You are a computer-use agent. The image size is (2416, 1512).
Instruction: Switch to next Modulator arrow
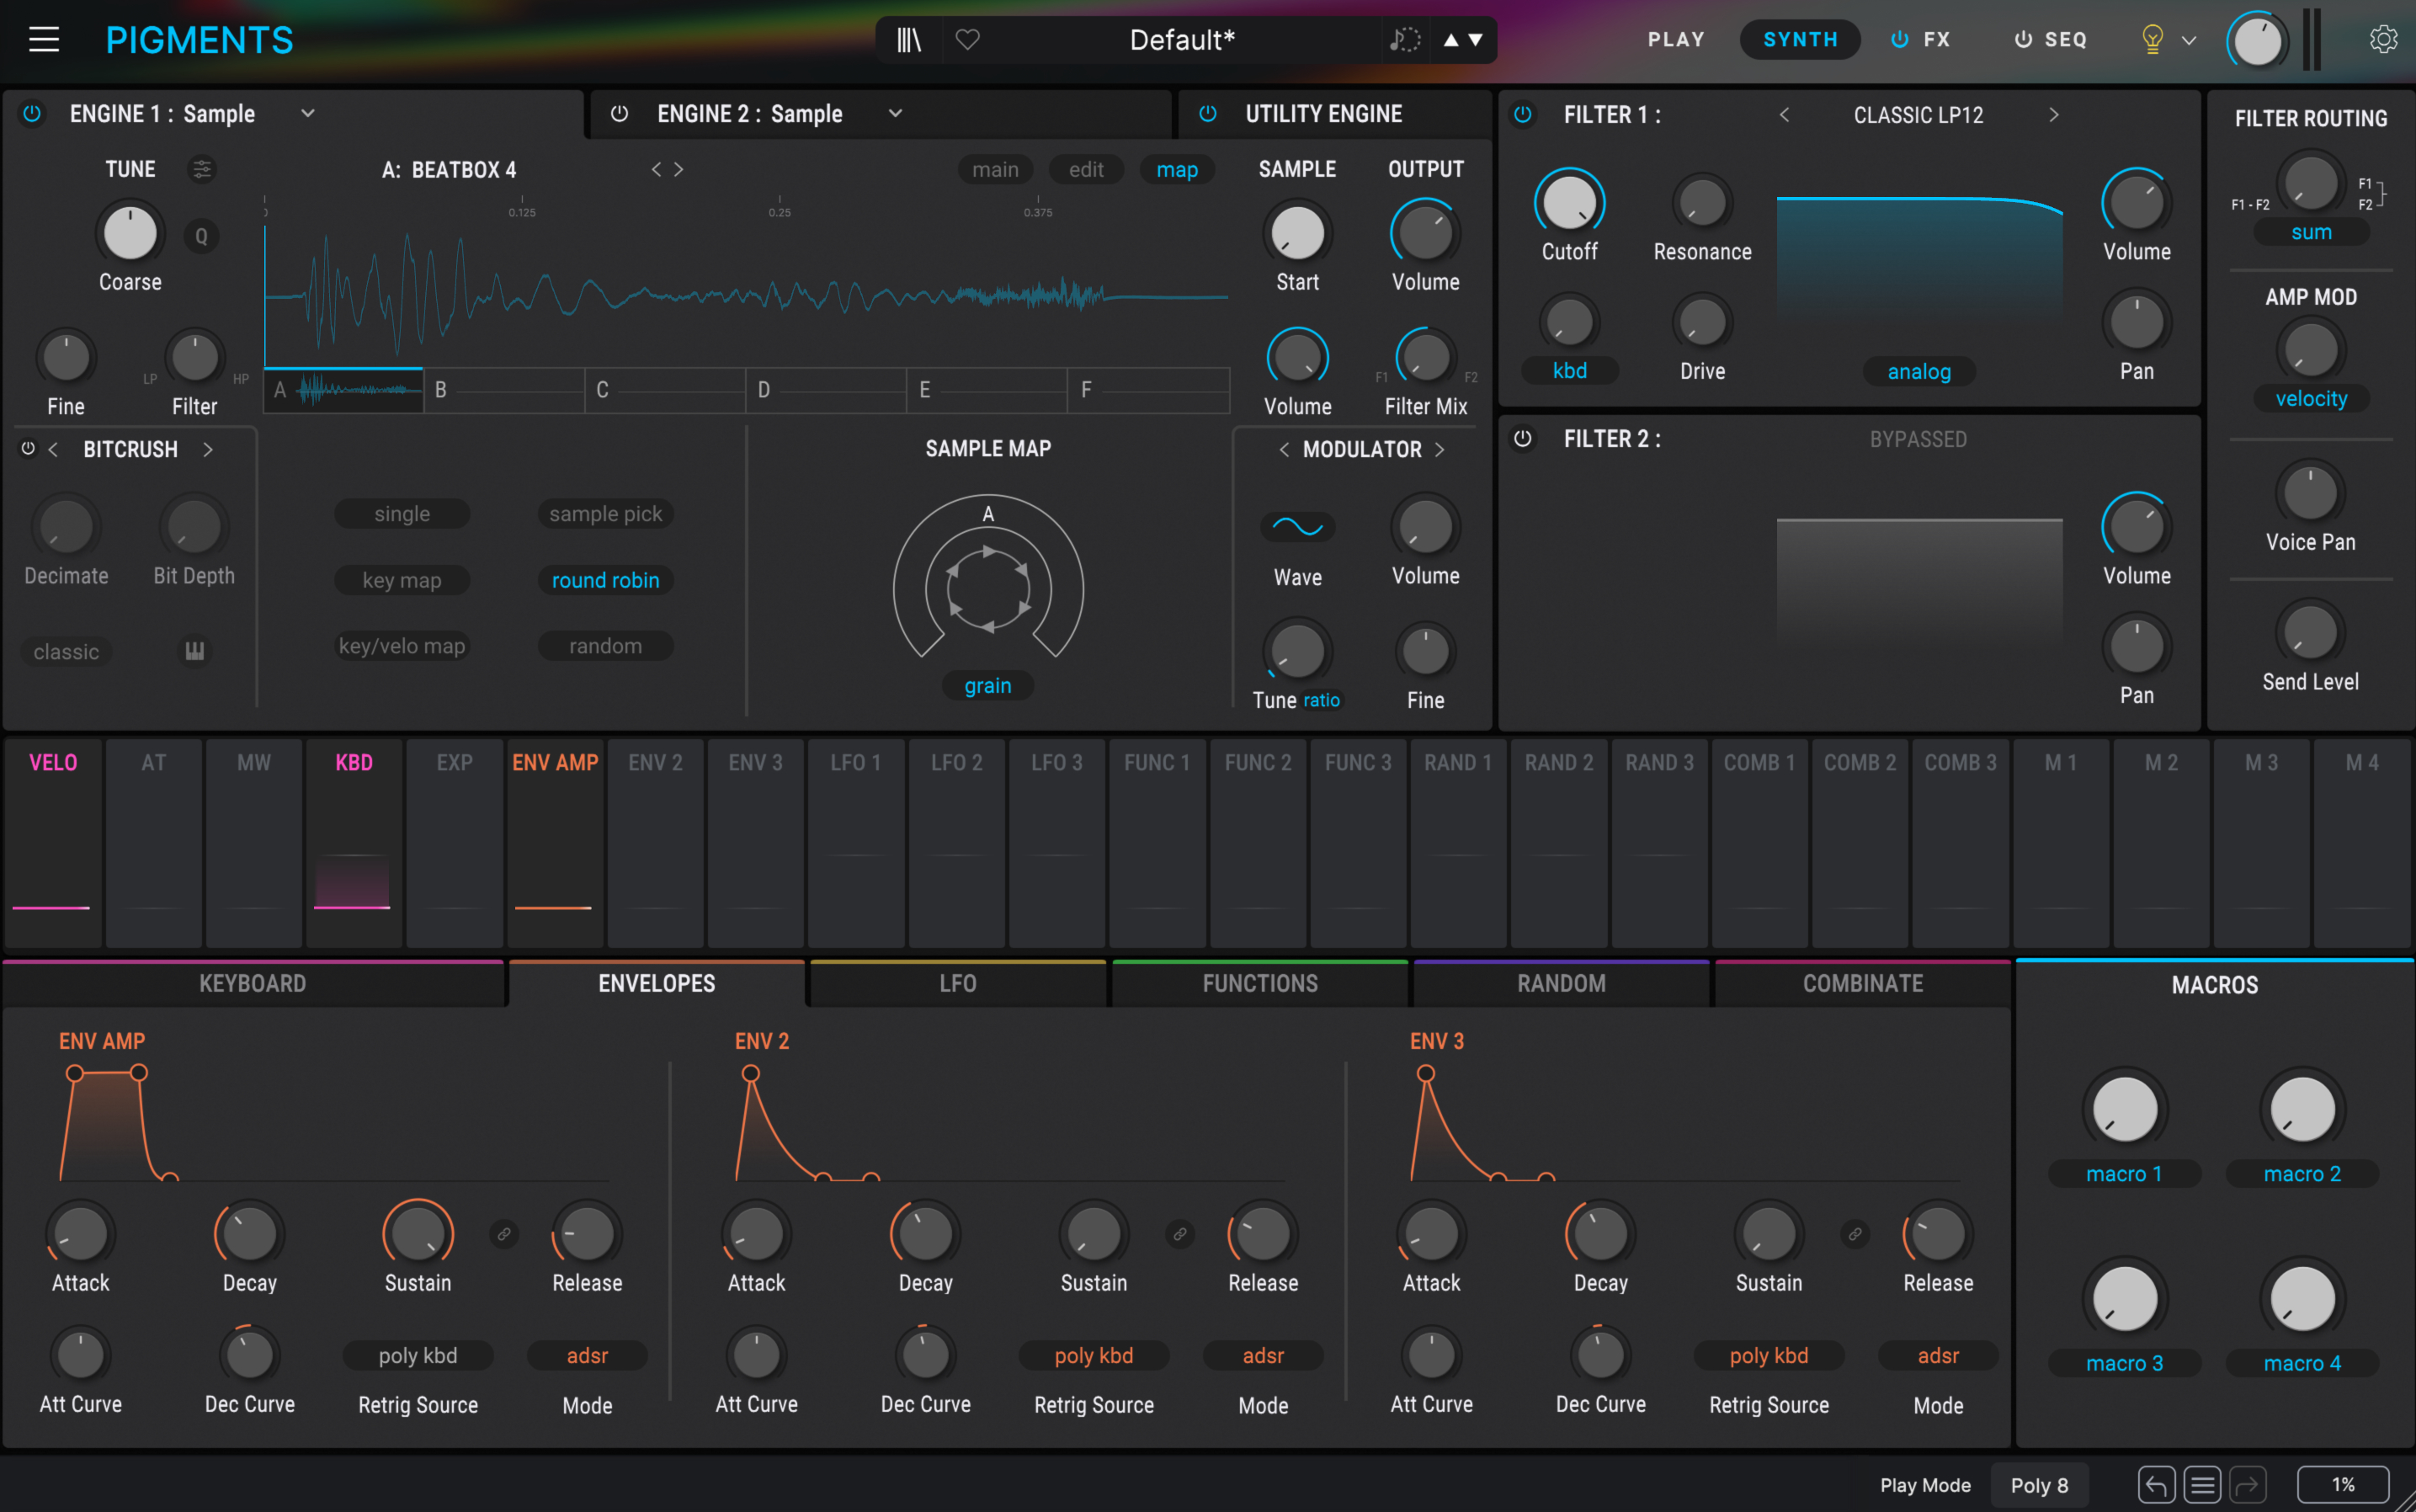tap(1440, 450)
